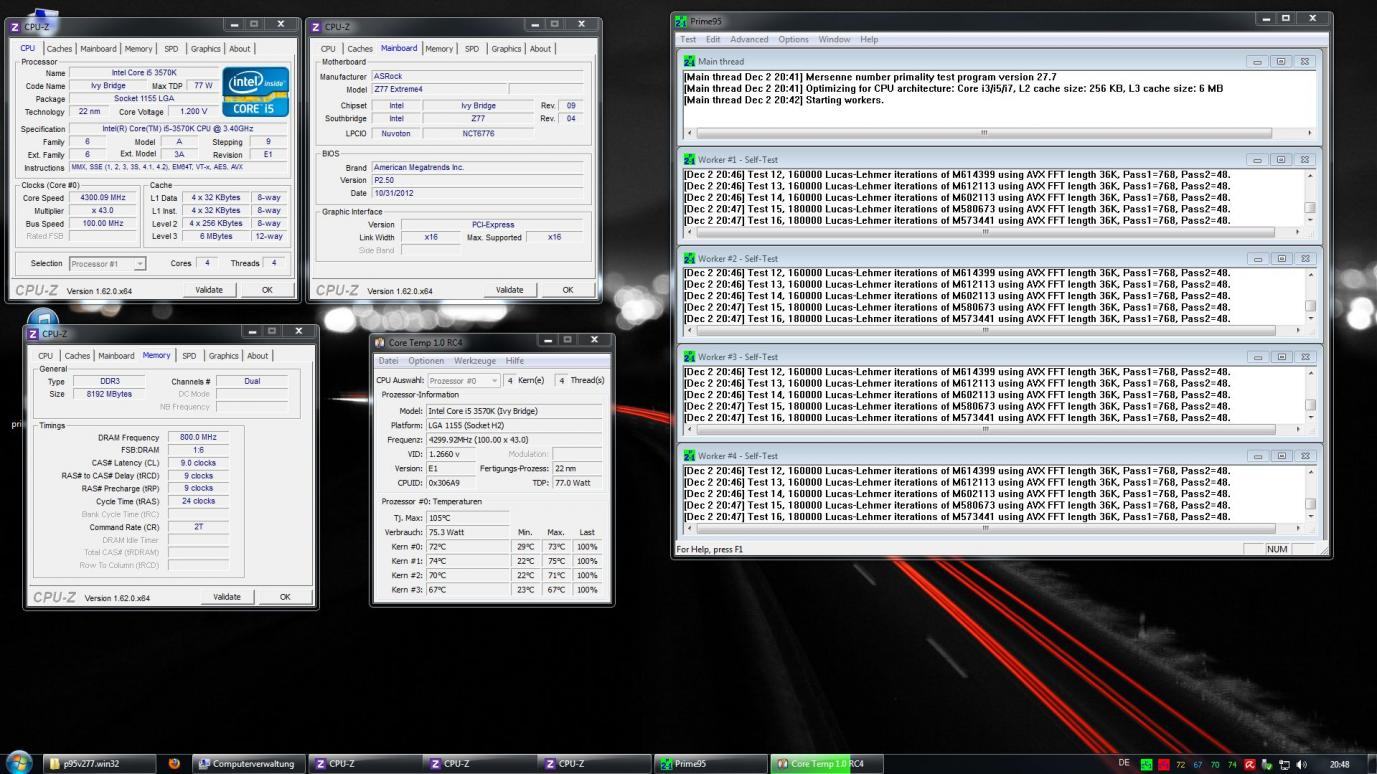The height and width of the screenshot is (774, 1377).
Task: Open the Windows Start menu orb
Action: coord(19,763)
